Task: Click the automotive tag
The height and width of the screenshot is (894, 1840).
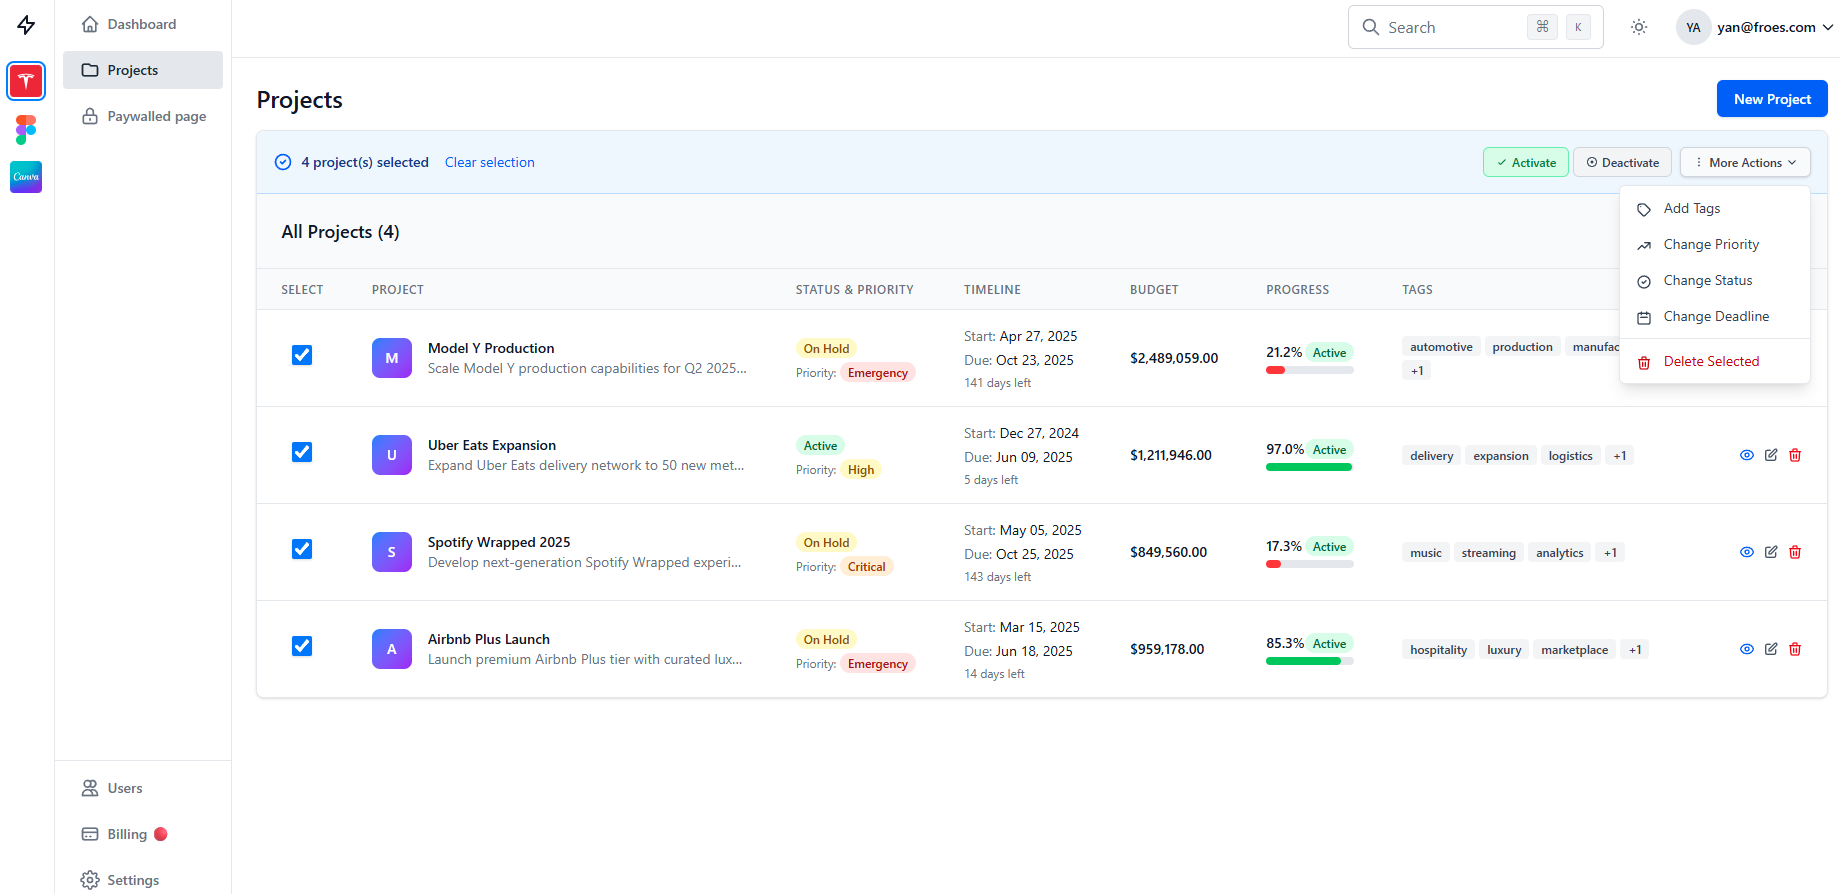Action: (x=1441, y=347)
